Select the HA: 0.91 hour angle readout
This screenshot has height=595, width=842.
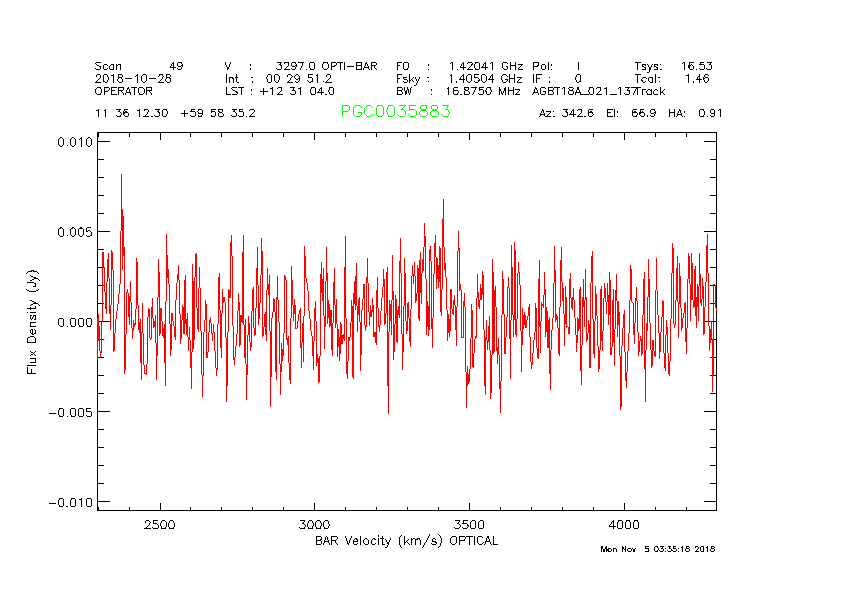point(696,113)
